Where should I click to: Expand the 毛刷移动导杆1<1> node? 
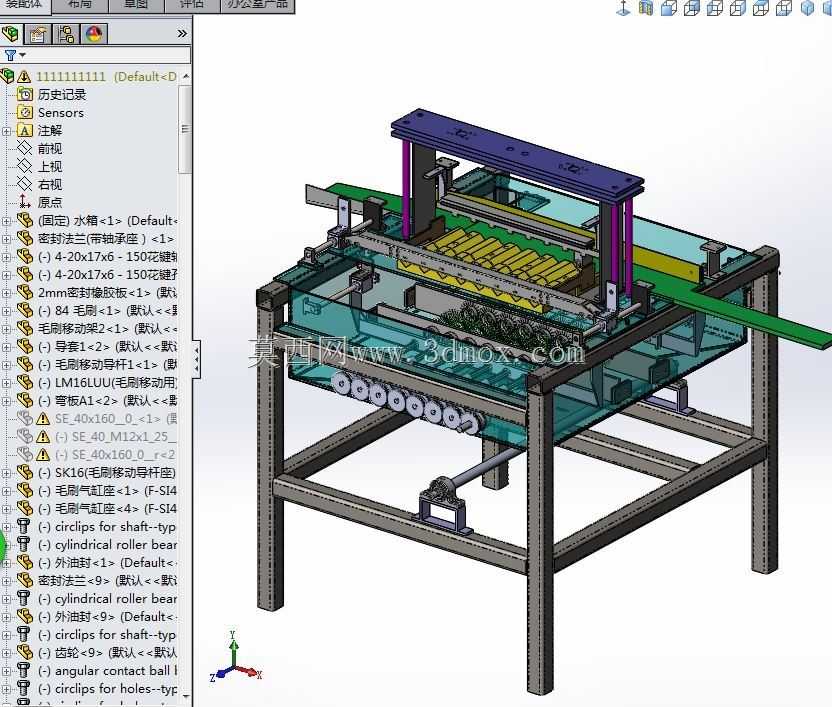(6, 365)
